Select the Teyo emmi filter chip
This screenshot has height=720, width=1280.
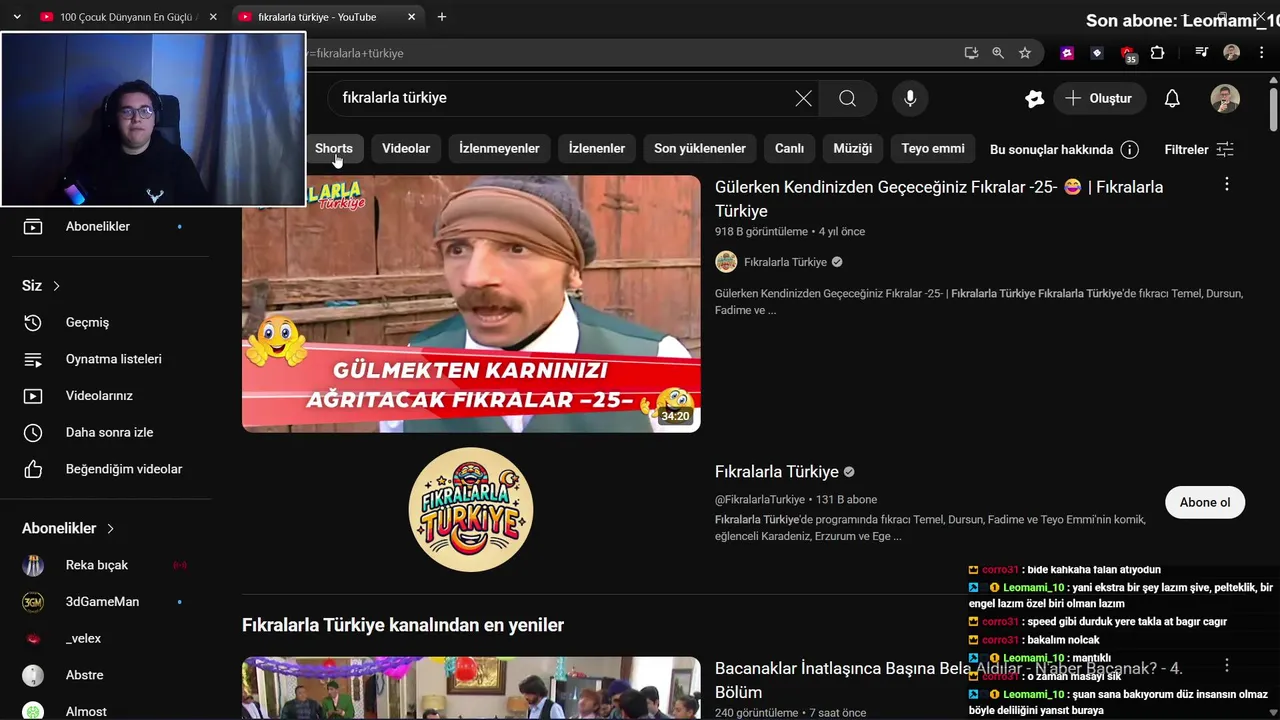point(933,149)
